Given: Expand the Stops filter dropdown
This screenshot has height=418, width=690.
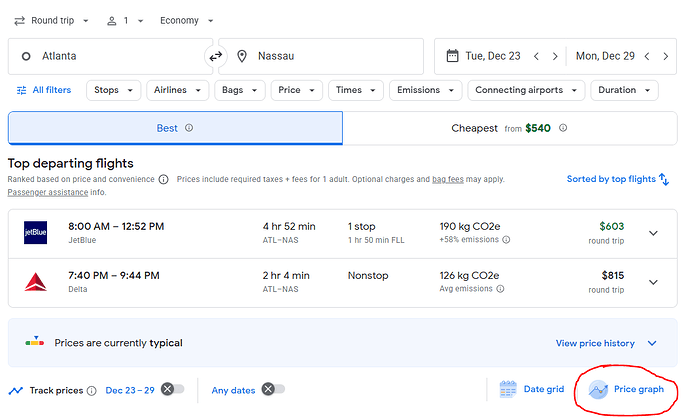Looking at the screenshot, I should 112,90.
